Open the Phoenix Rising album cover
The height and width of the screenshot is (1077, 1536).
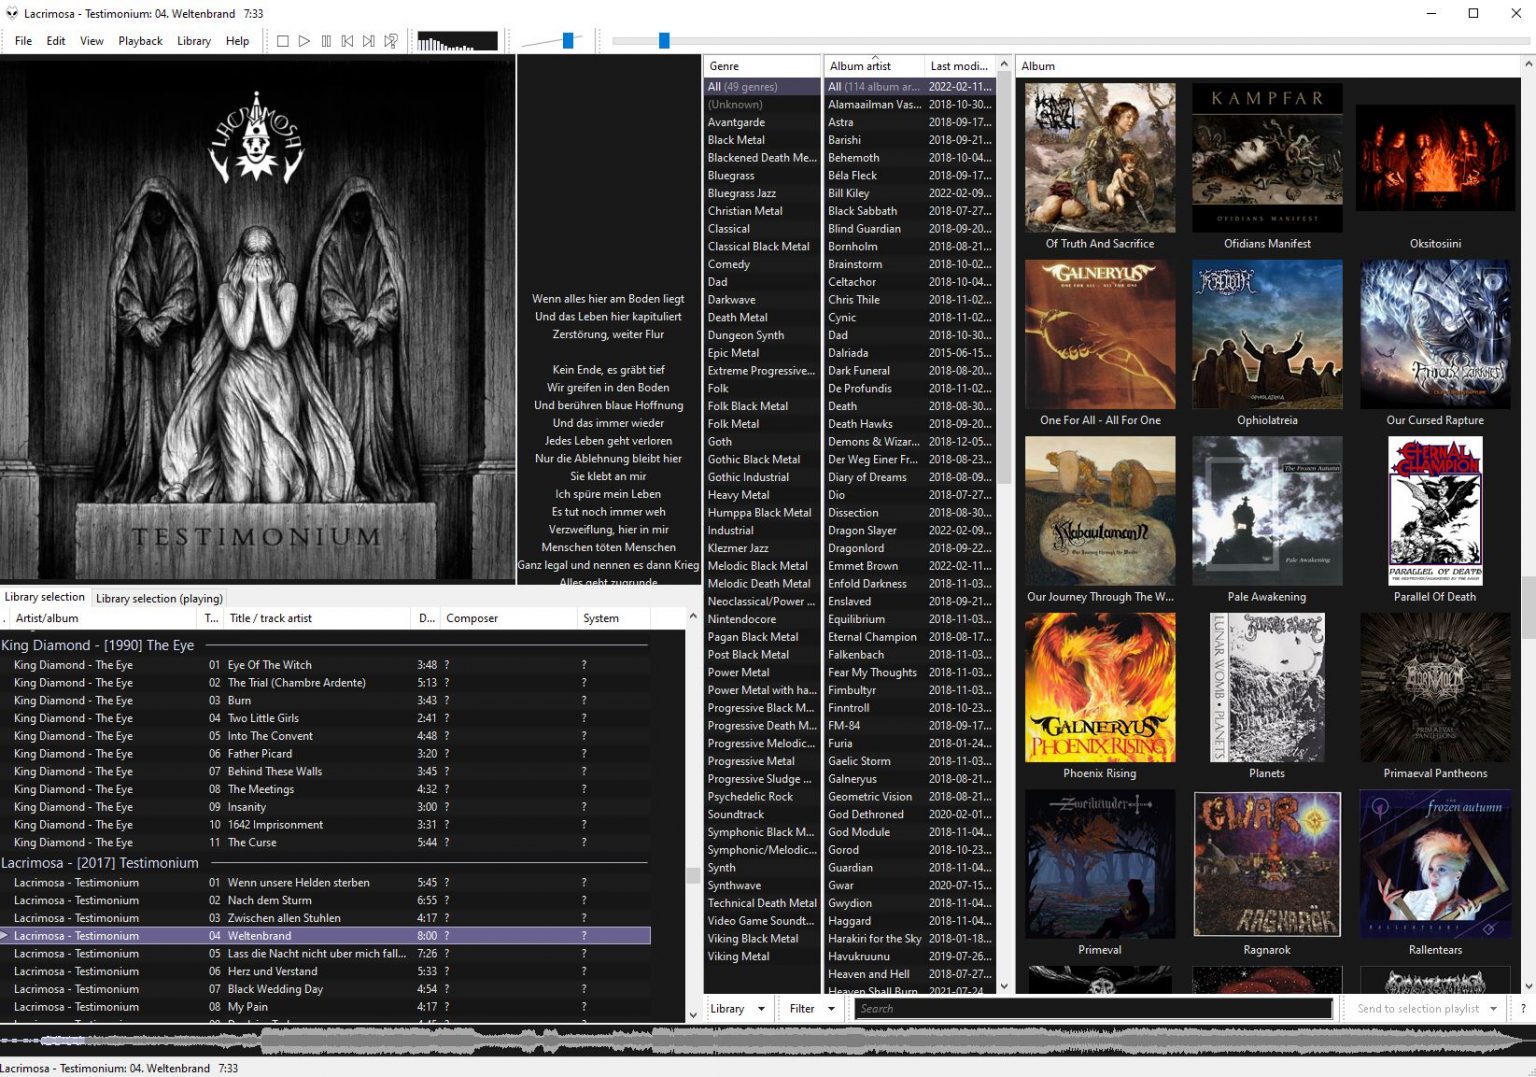1099,688
